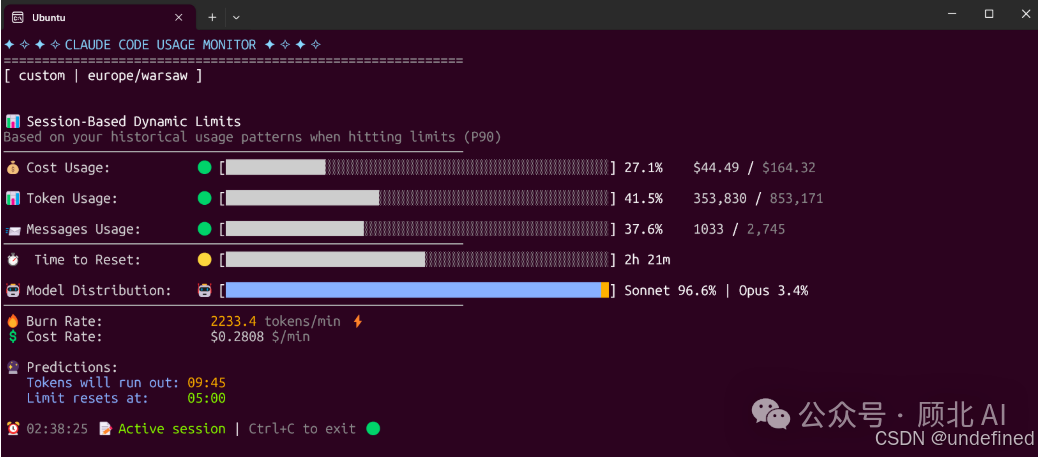The height and width of the screenshot is (457, 1039).
Task: Click the robot icon next to the distribution bar
Action: click(204, 290)
